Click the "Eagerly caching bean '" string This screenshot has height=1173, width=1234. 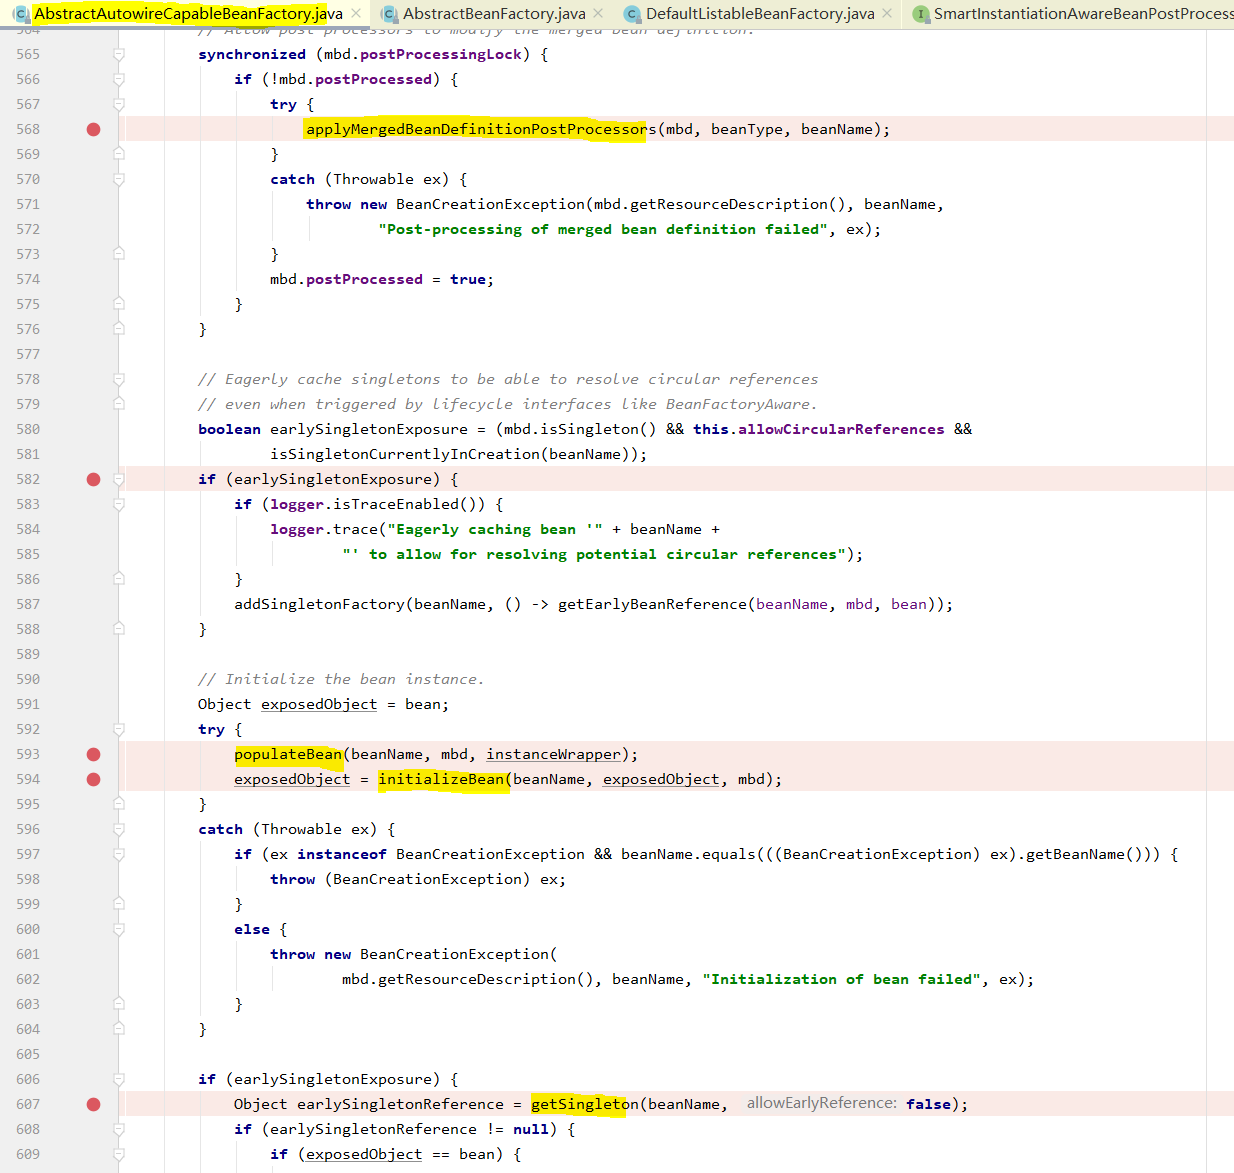[x=495, y=529]
